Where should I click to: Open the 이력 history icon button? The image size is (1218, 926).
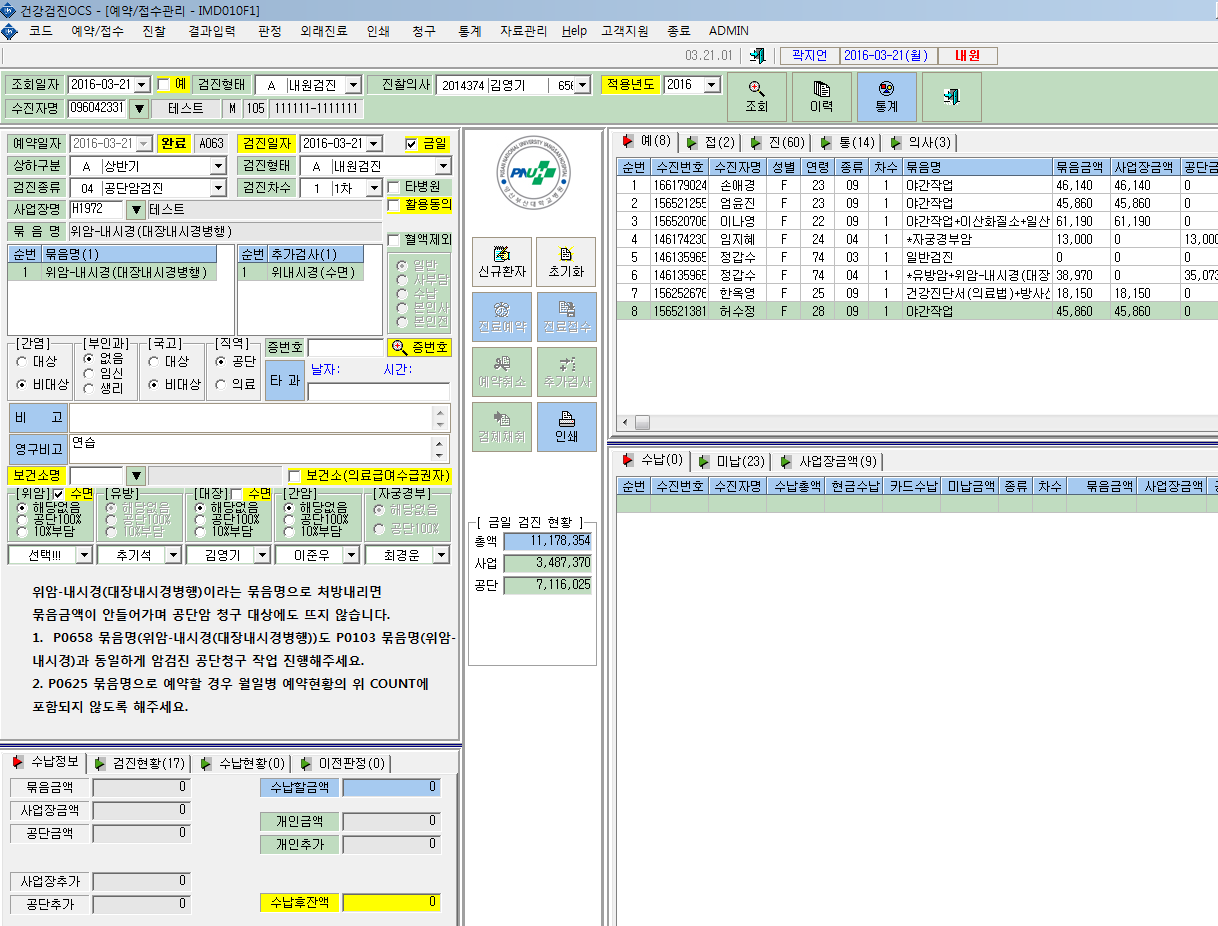pos(821,97)
